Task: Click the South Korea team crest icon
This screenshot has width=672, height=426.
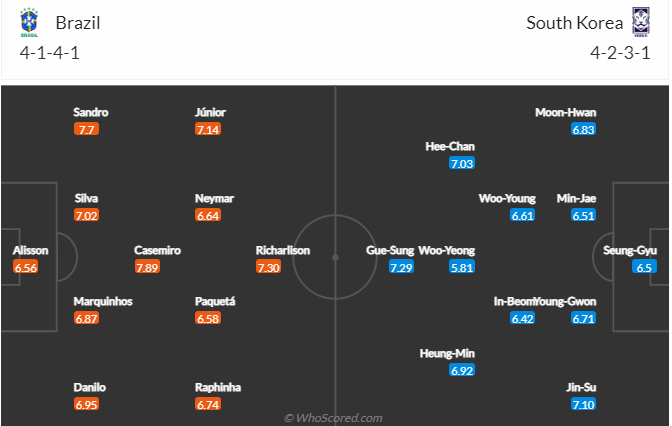Action: [641, 22]
